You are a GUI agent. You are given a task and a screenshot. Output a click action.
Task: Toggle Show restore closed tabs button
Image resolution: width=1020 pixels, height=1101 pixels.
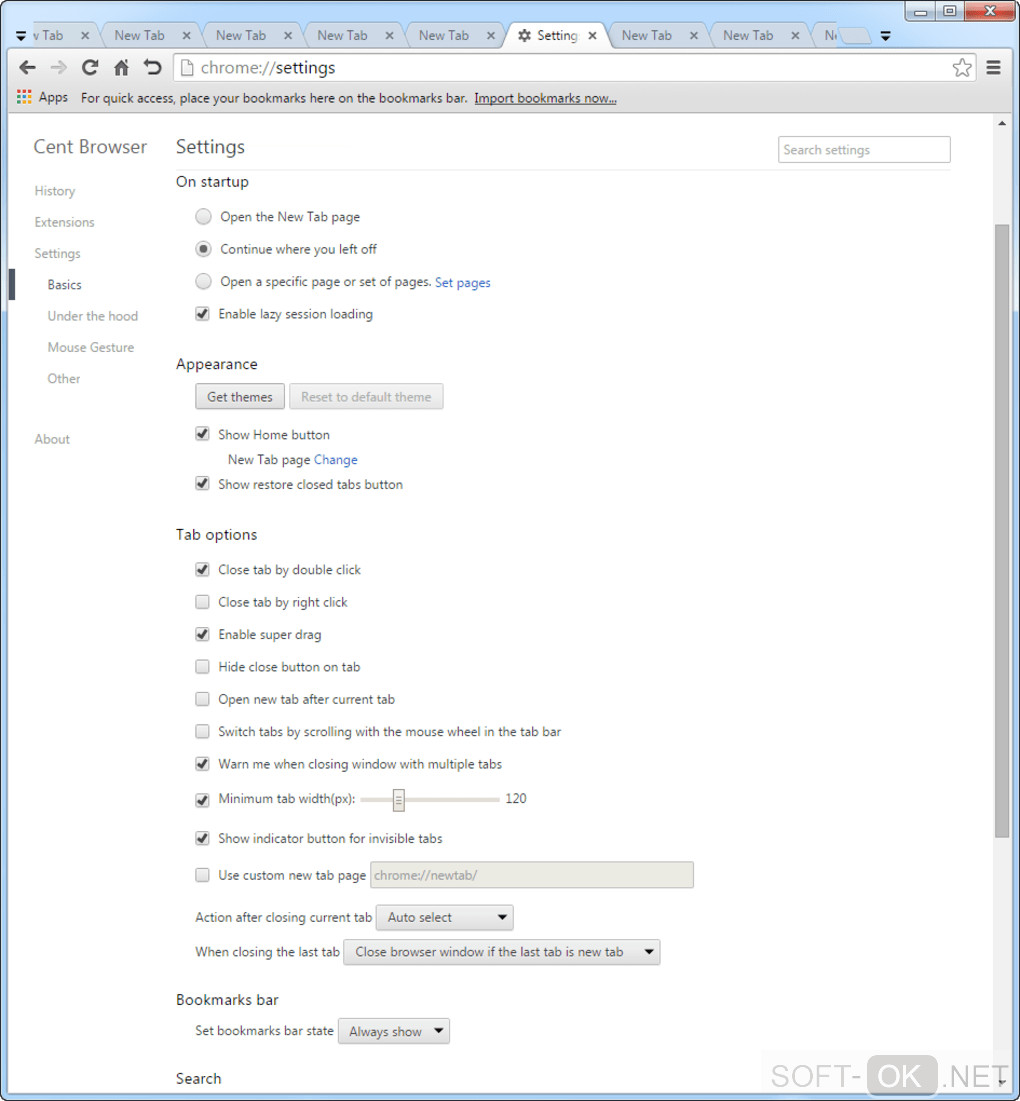click(x=202, y=484)
